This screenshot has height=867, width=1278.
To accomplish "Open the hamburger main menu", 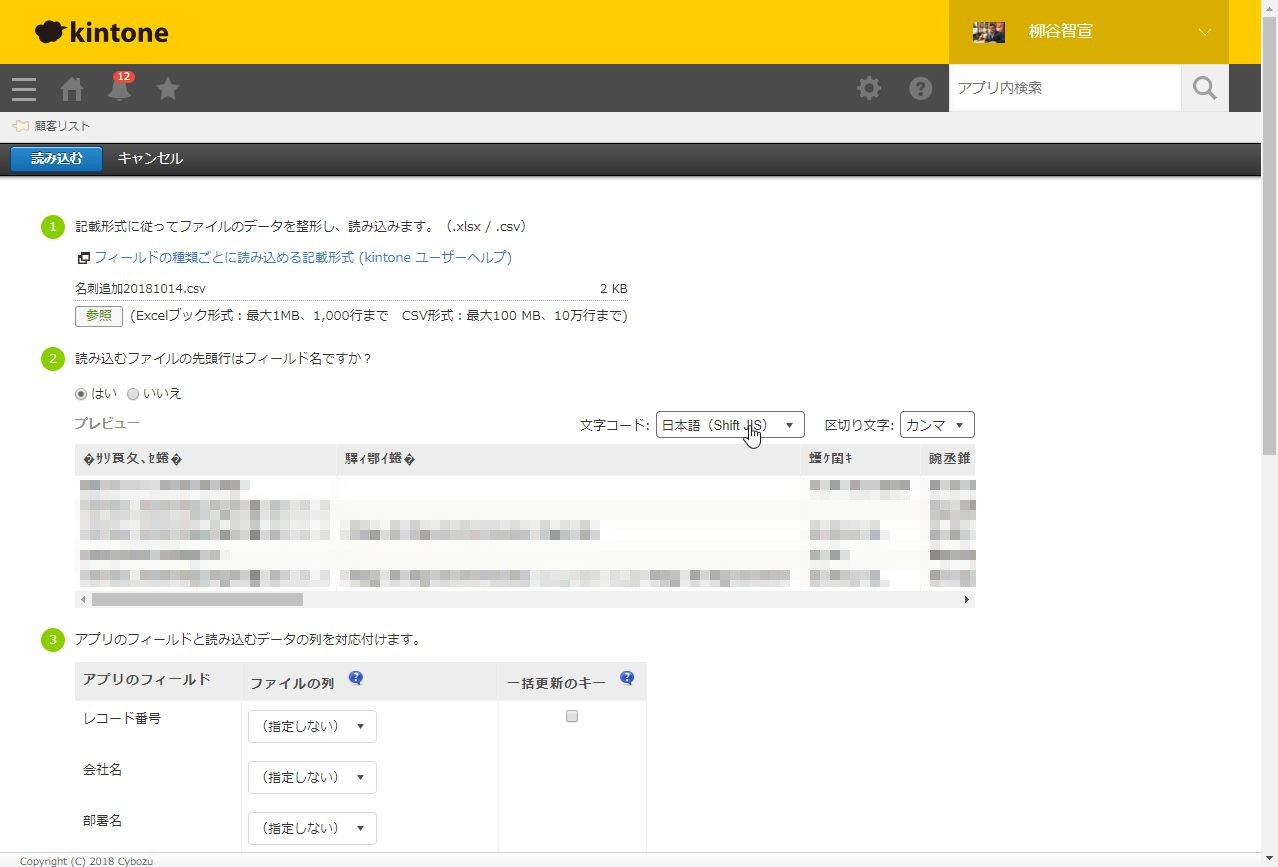I will pos(24,89).
